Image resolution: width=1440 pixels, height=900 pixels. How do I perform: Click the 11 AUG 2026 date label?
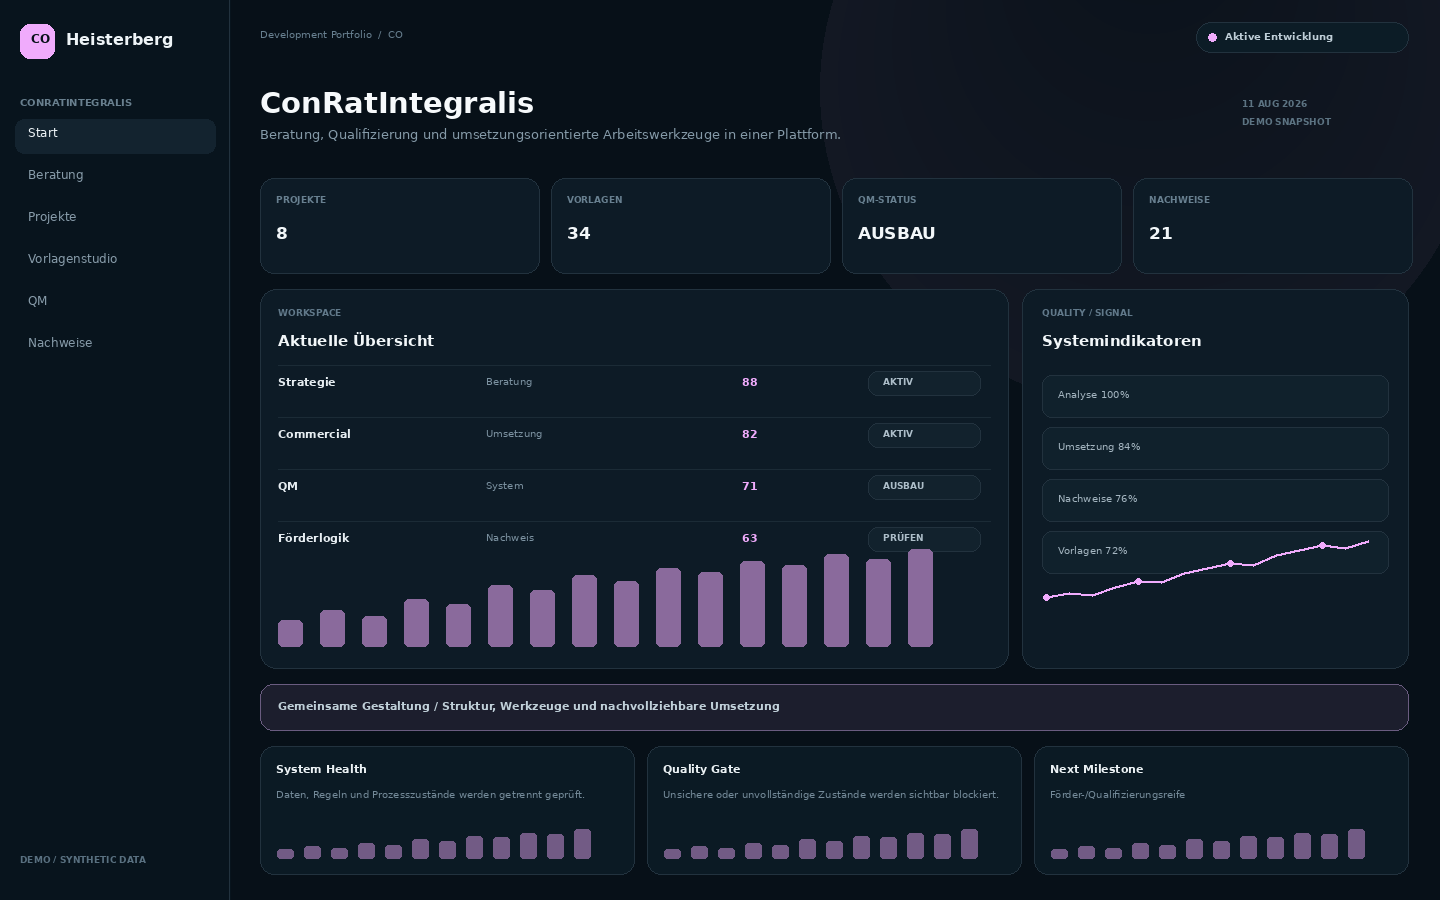coord(1274,104)
